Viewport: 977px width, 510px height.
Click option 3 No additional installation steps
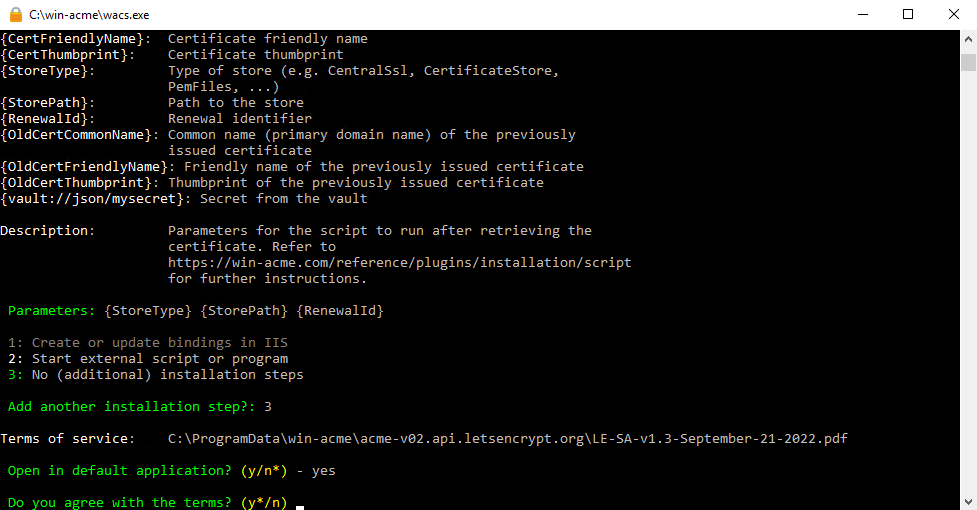pos(155,375)
